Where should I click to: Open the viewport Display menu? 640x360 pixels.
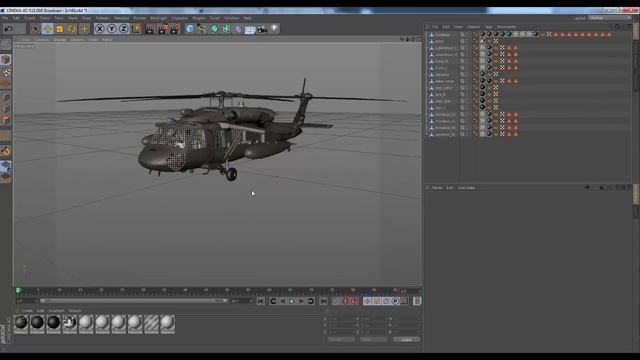click(x=60, y=40)
